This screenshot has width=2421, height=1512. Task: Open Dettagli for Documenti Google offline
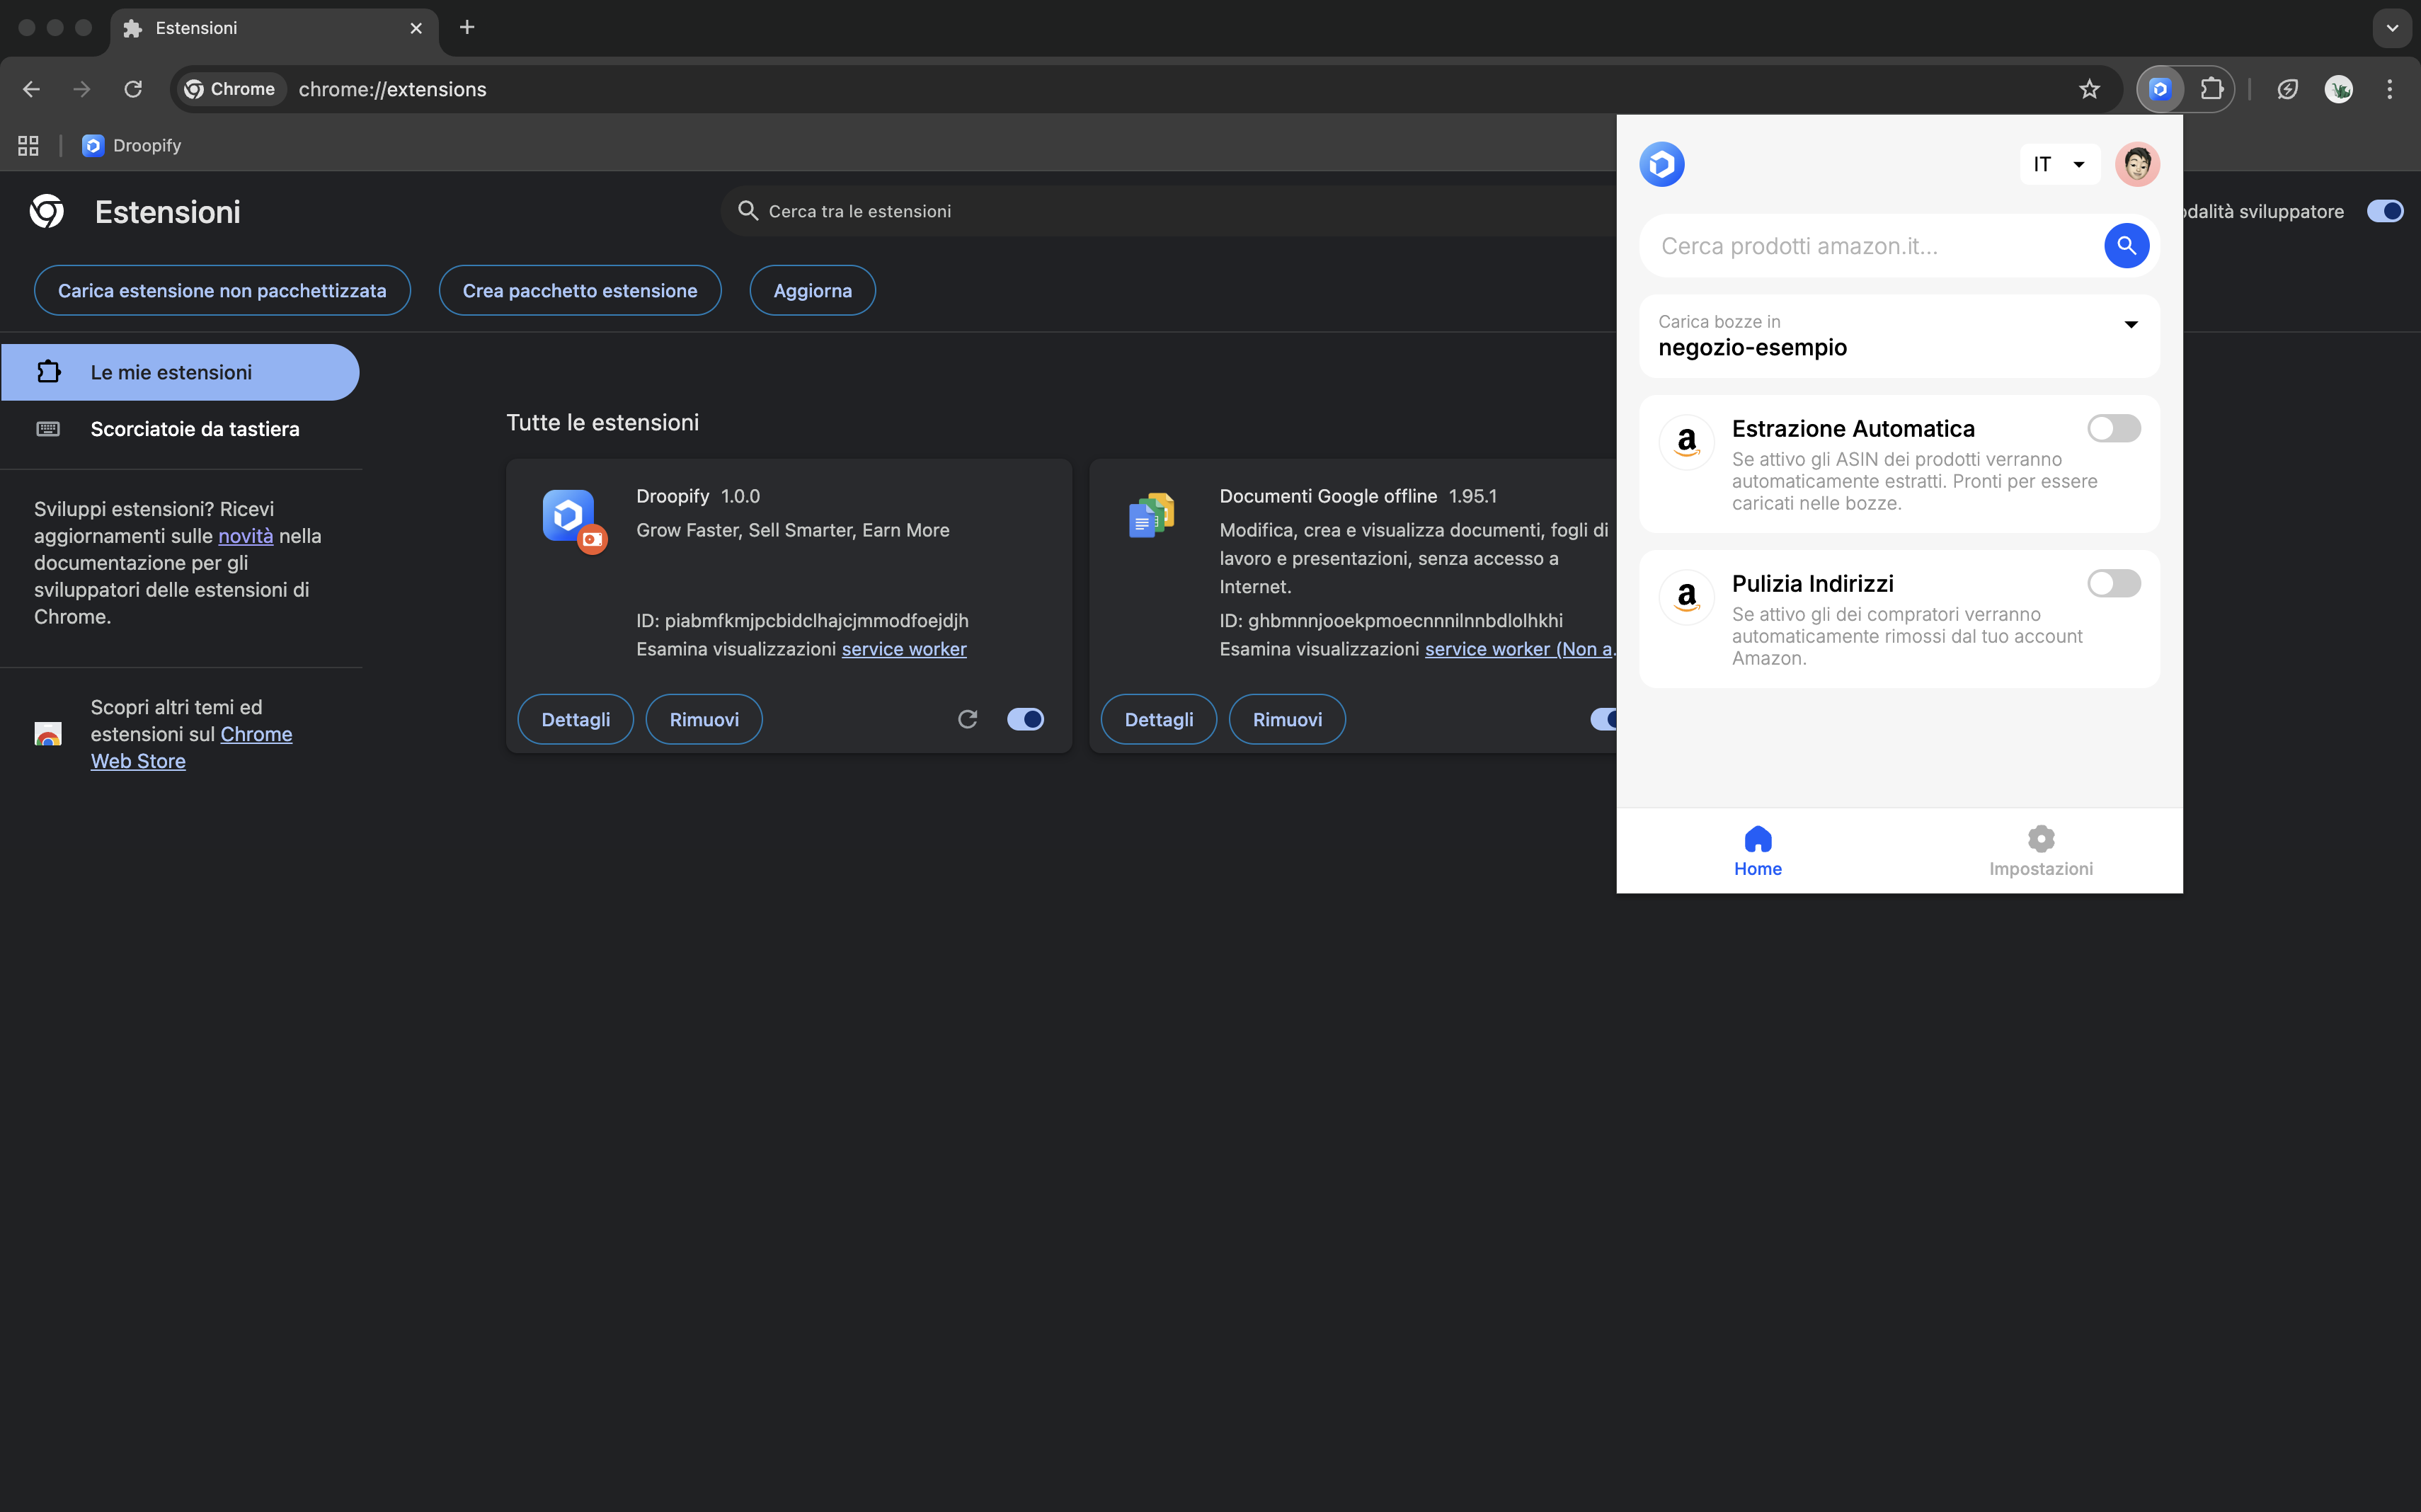click(x=1158, y=719)
